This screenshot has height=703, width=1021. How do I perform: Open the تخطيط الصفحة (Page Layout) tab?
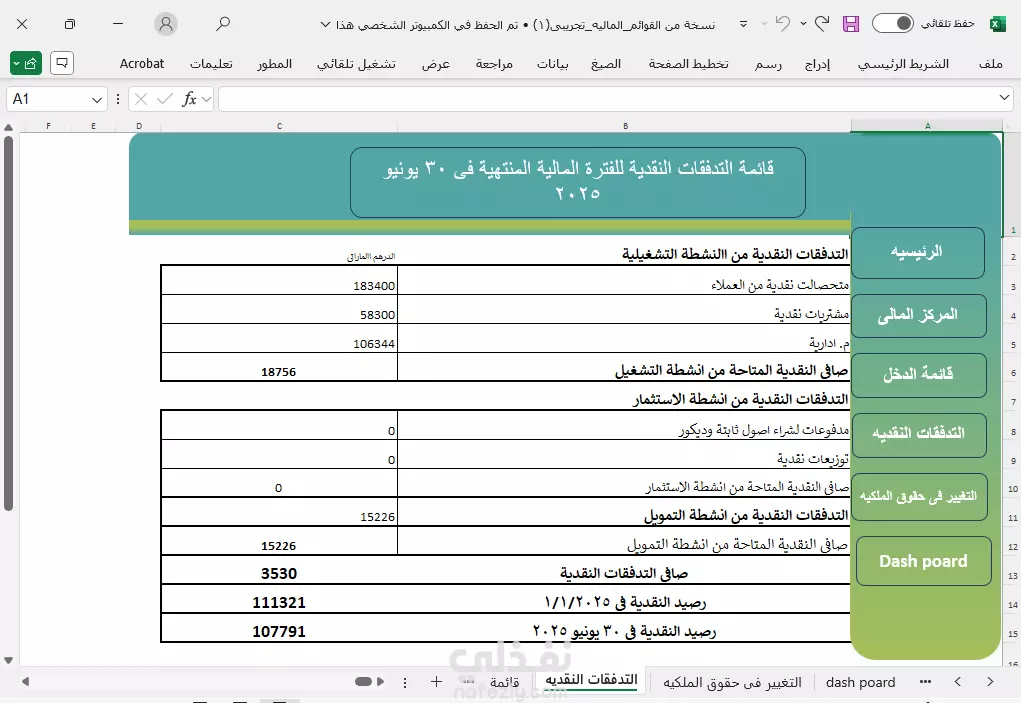(x=688, y=64)
